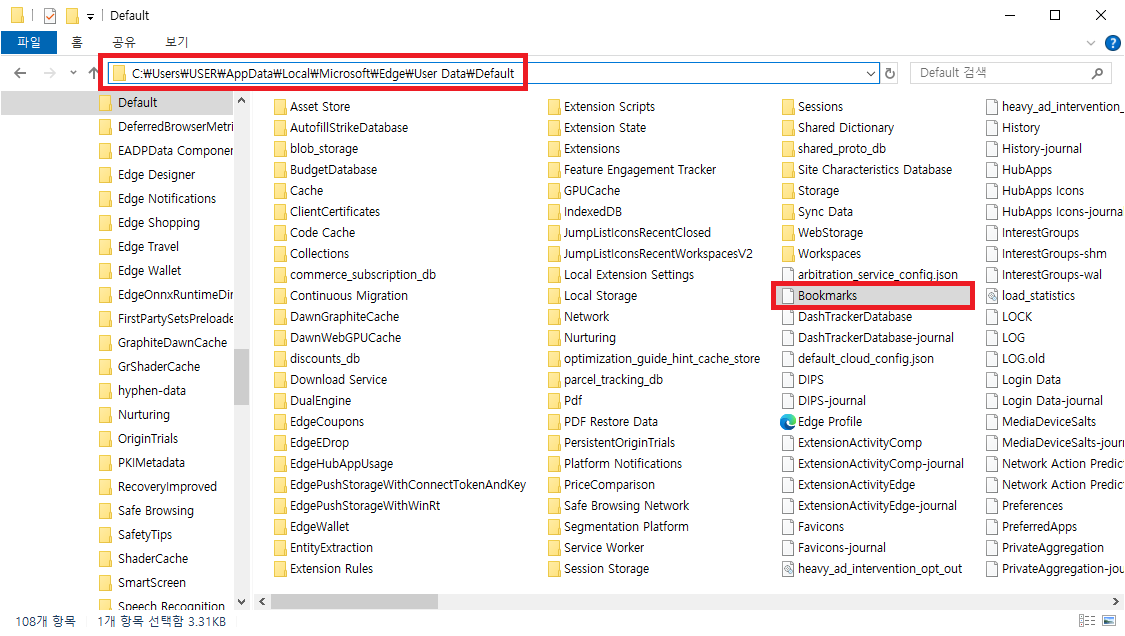Click the horizontal scrollbar left arrow
This screenshot has width=1125, height=636.
coord(262,602)
